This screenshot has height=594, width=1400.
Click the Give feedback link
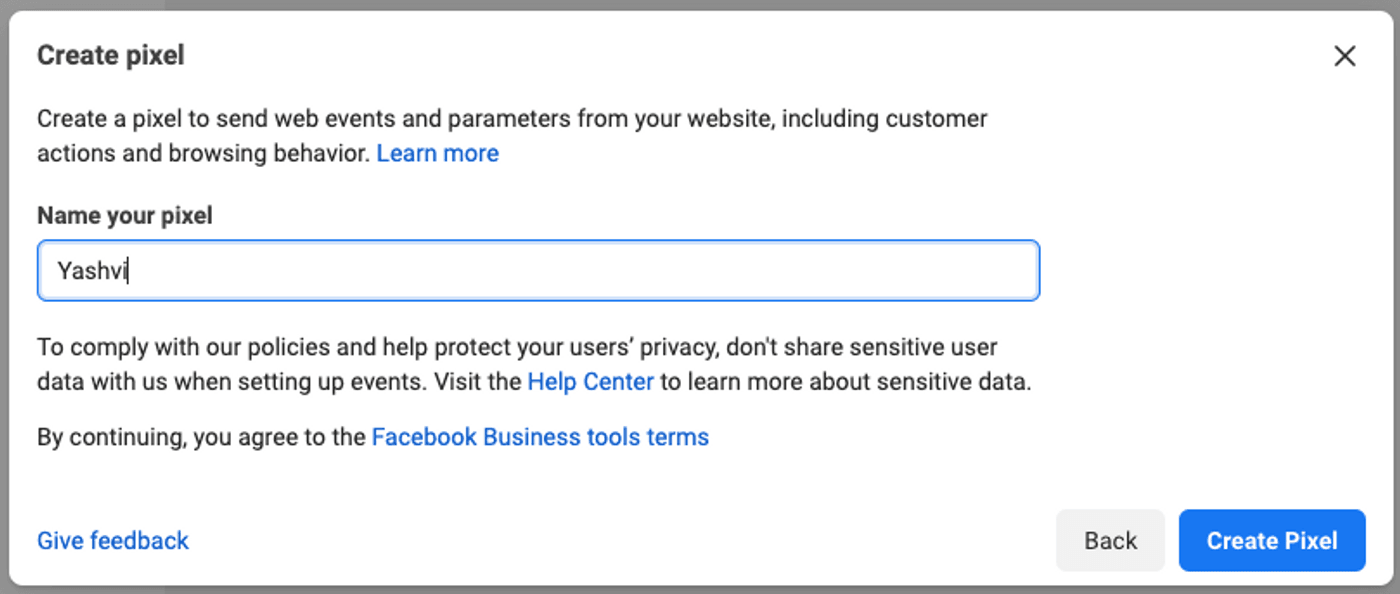point(113,541)
